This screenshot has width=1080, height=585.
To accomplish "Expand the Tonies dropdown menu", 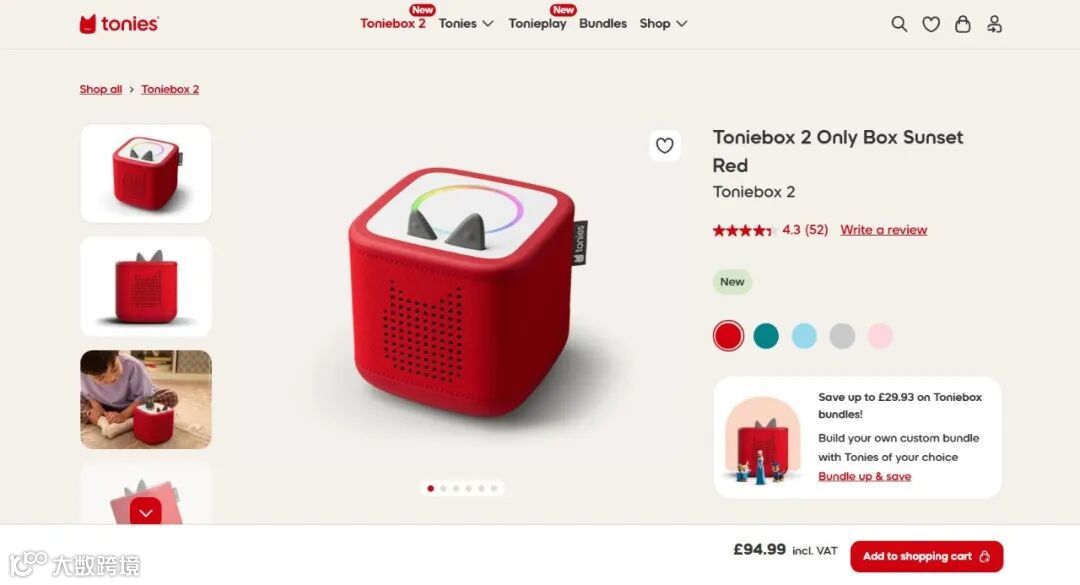I will pyautogui.click(x=466, y=23).
